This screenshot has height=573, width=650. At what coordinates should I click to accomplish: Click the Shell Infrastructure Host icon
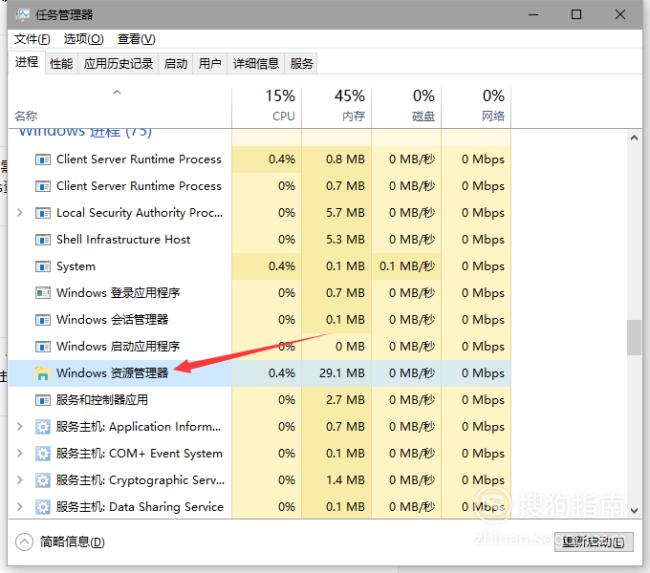coord(43,240)
